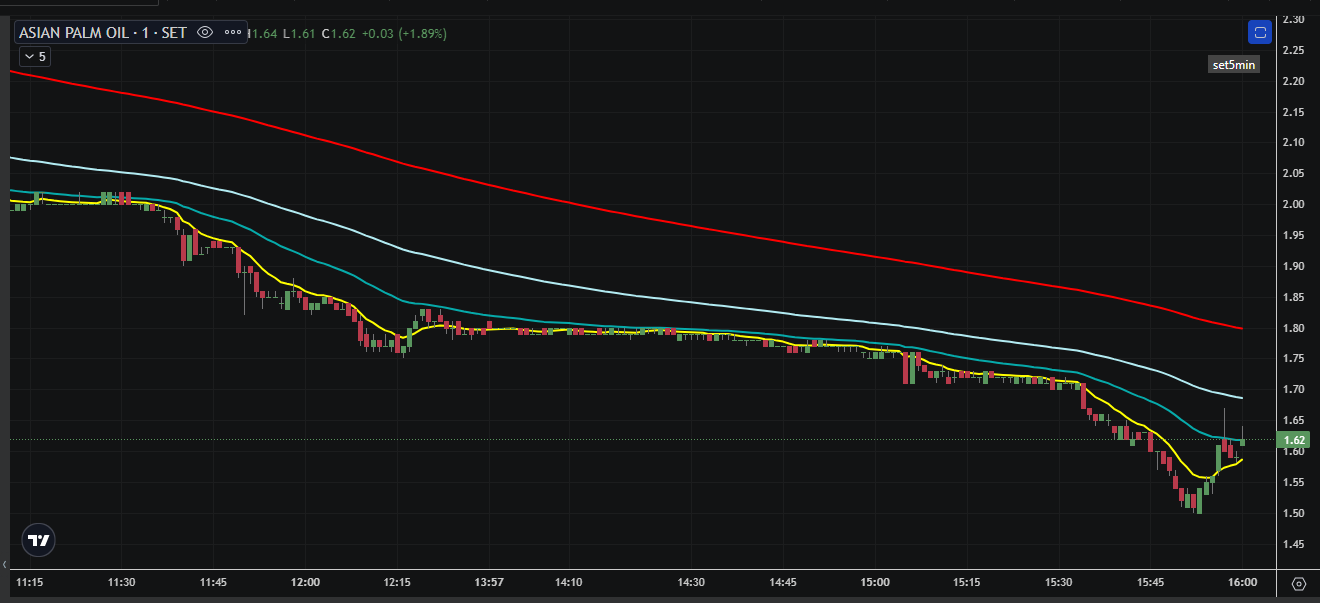Click the close value C1.62
The image size is (1320, 603).
pos(338,33)
